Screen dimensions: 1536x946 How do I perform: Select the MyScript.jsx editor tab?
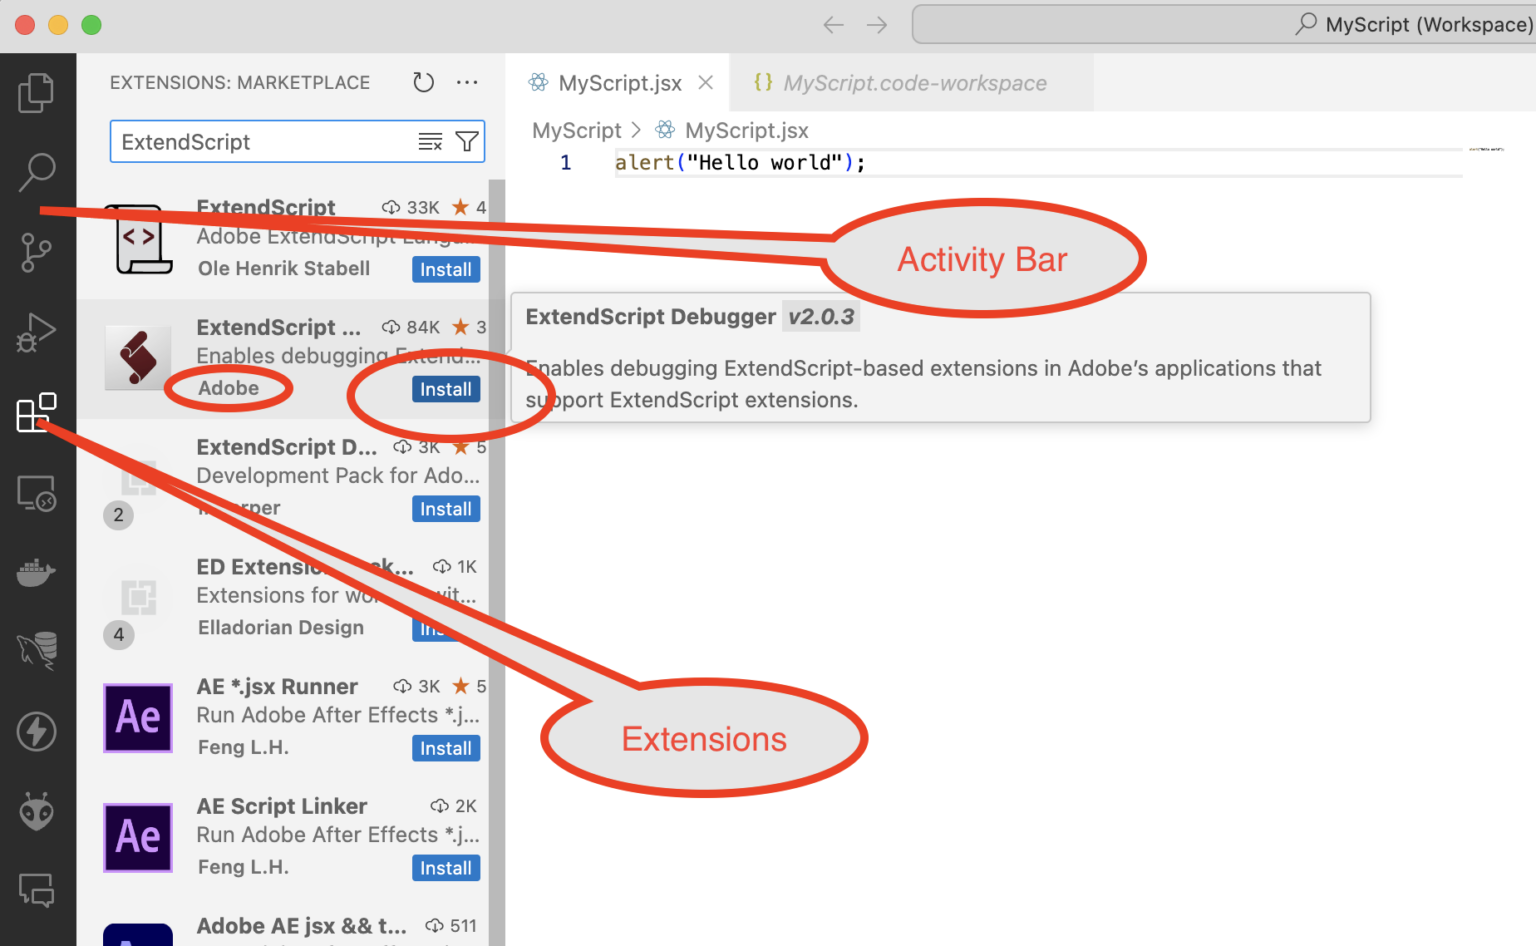620,83
